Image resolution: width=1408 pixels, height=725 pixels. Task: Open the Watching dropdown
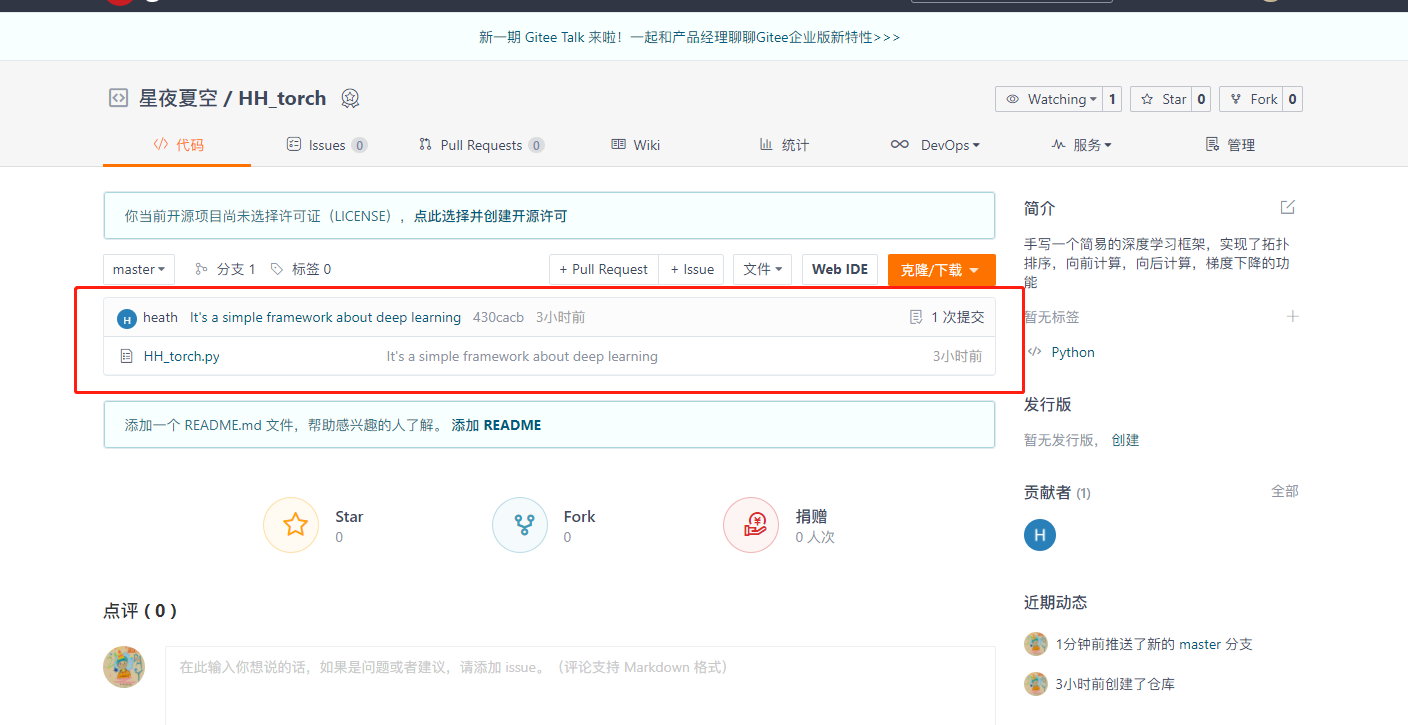(1049, 99)
